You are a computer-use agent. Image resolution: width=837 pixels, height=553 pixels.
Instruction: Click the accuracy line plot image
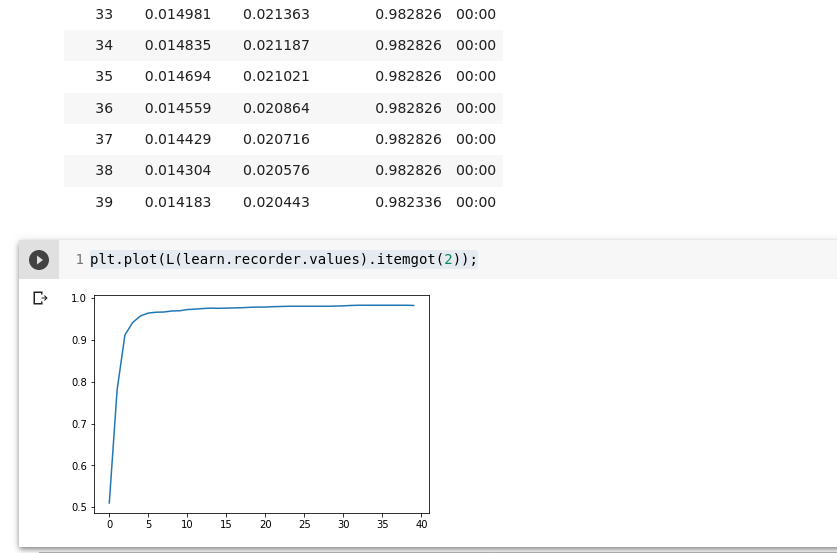(260, 405)
